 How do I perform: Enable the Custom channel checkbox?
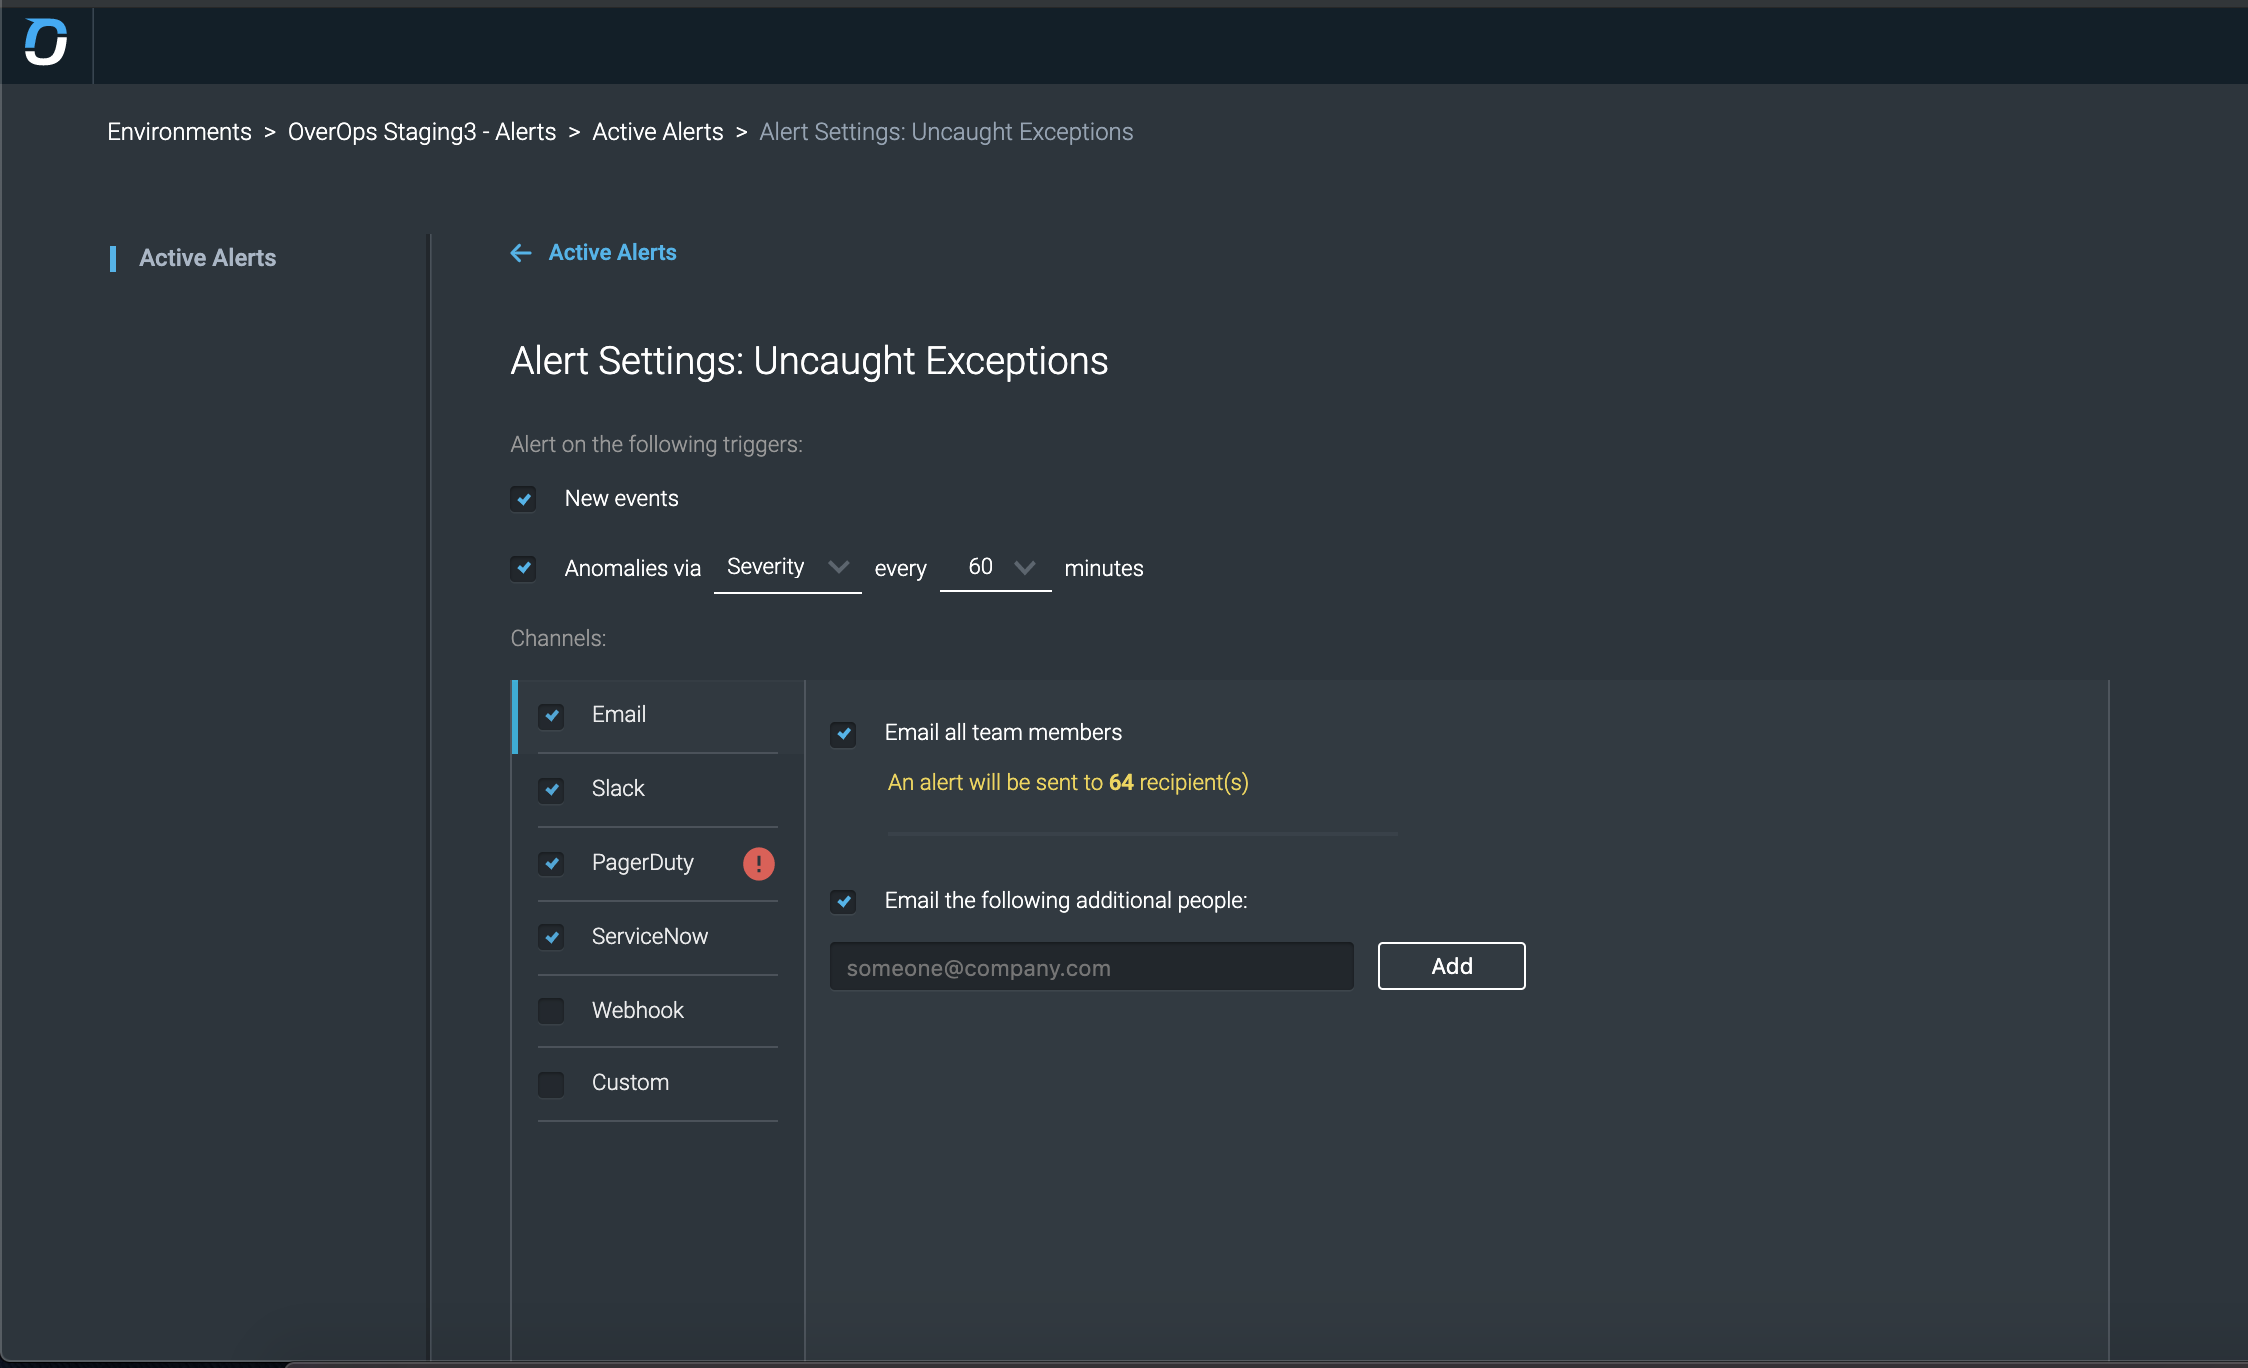pyautogui.click(x=551, y=1084)
